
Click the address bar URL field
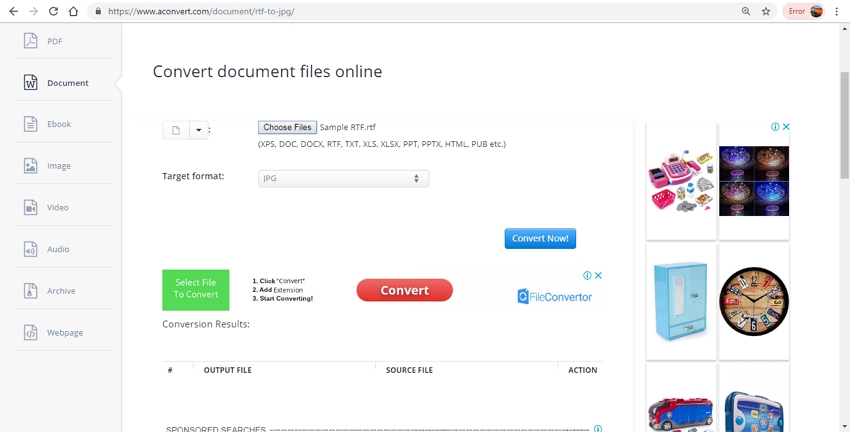tap(400, 11)
